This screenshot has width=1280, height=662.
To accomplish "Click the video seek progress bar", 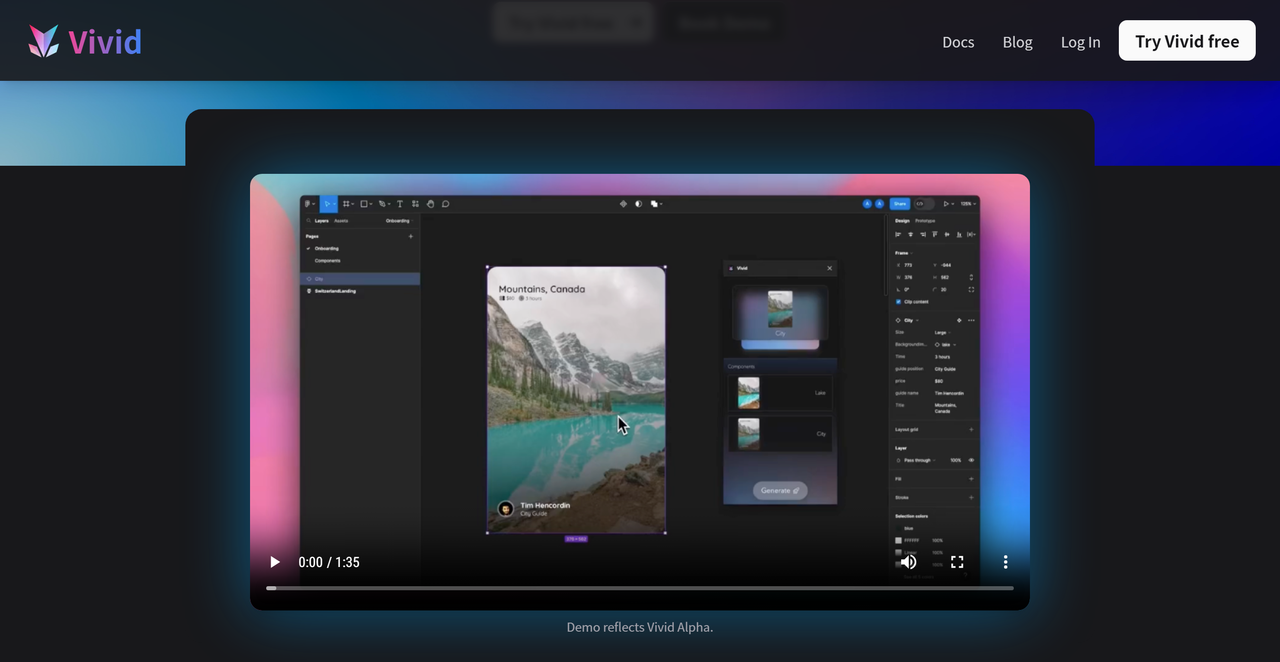I will [640, 588].
